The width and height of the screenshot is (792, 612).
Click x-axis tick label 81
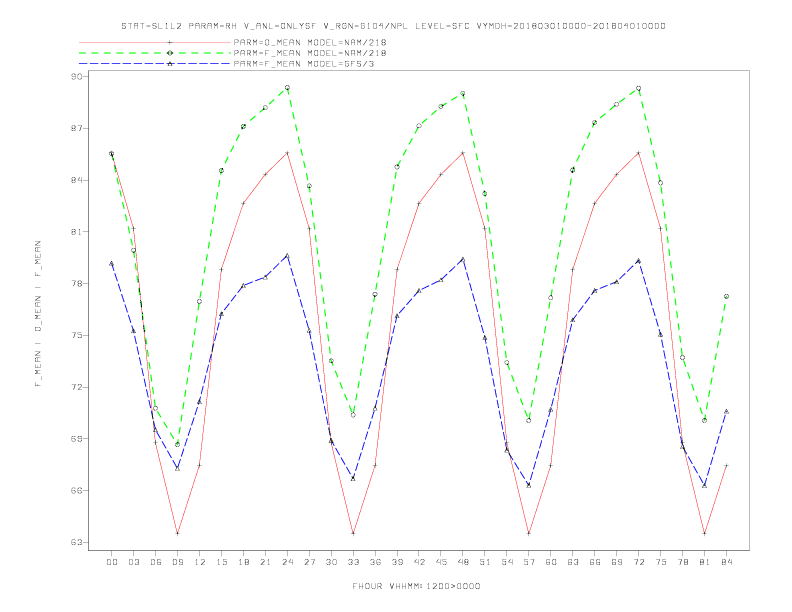705,562
